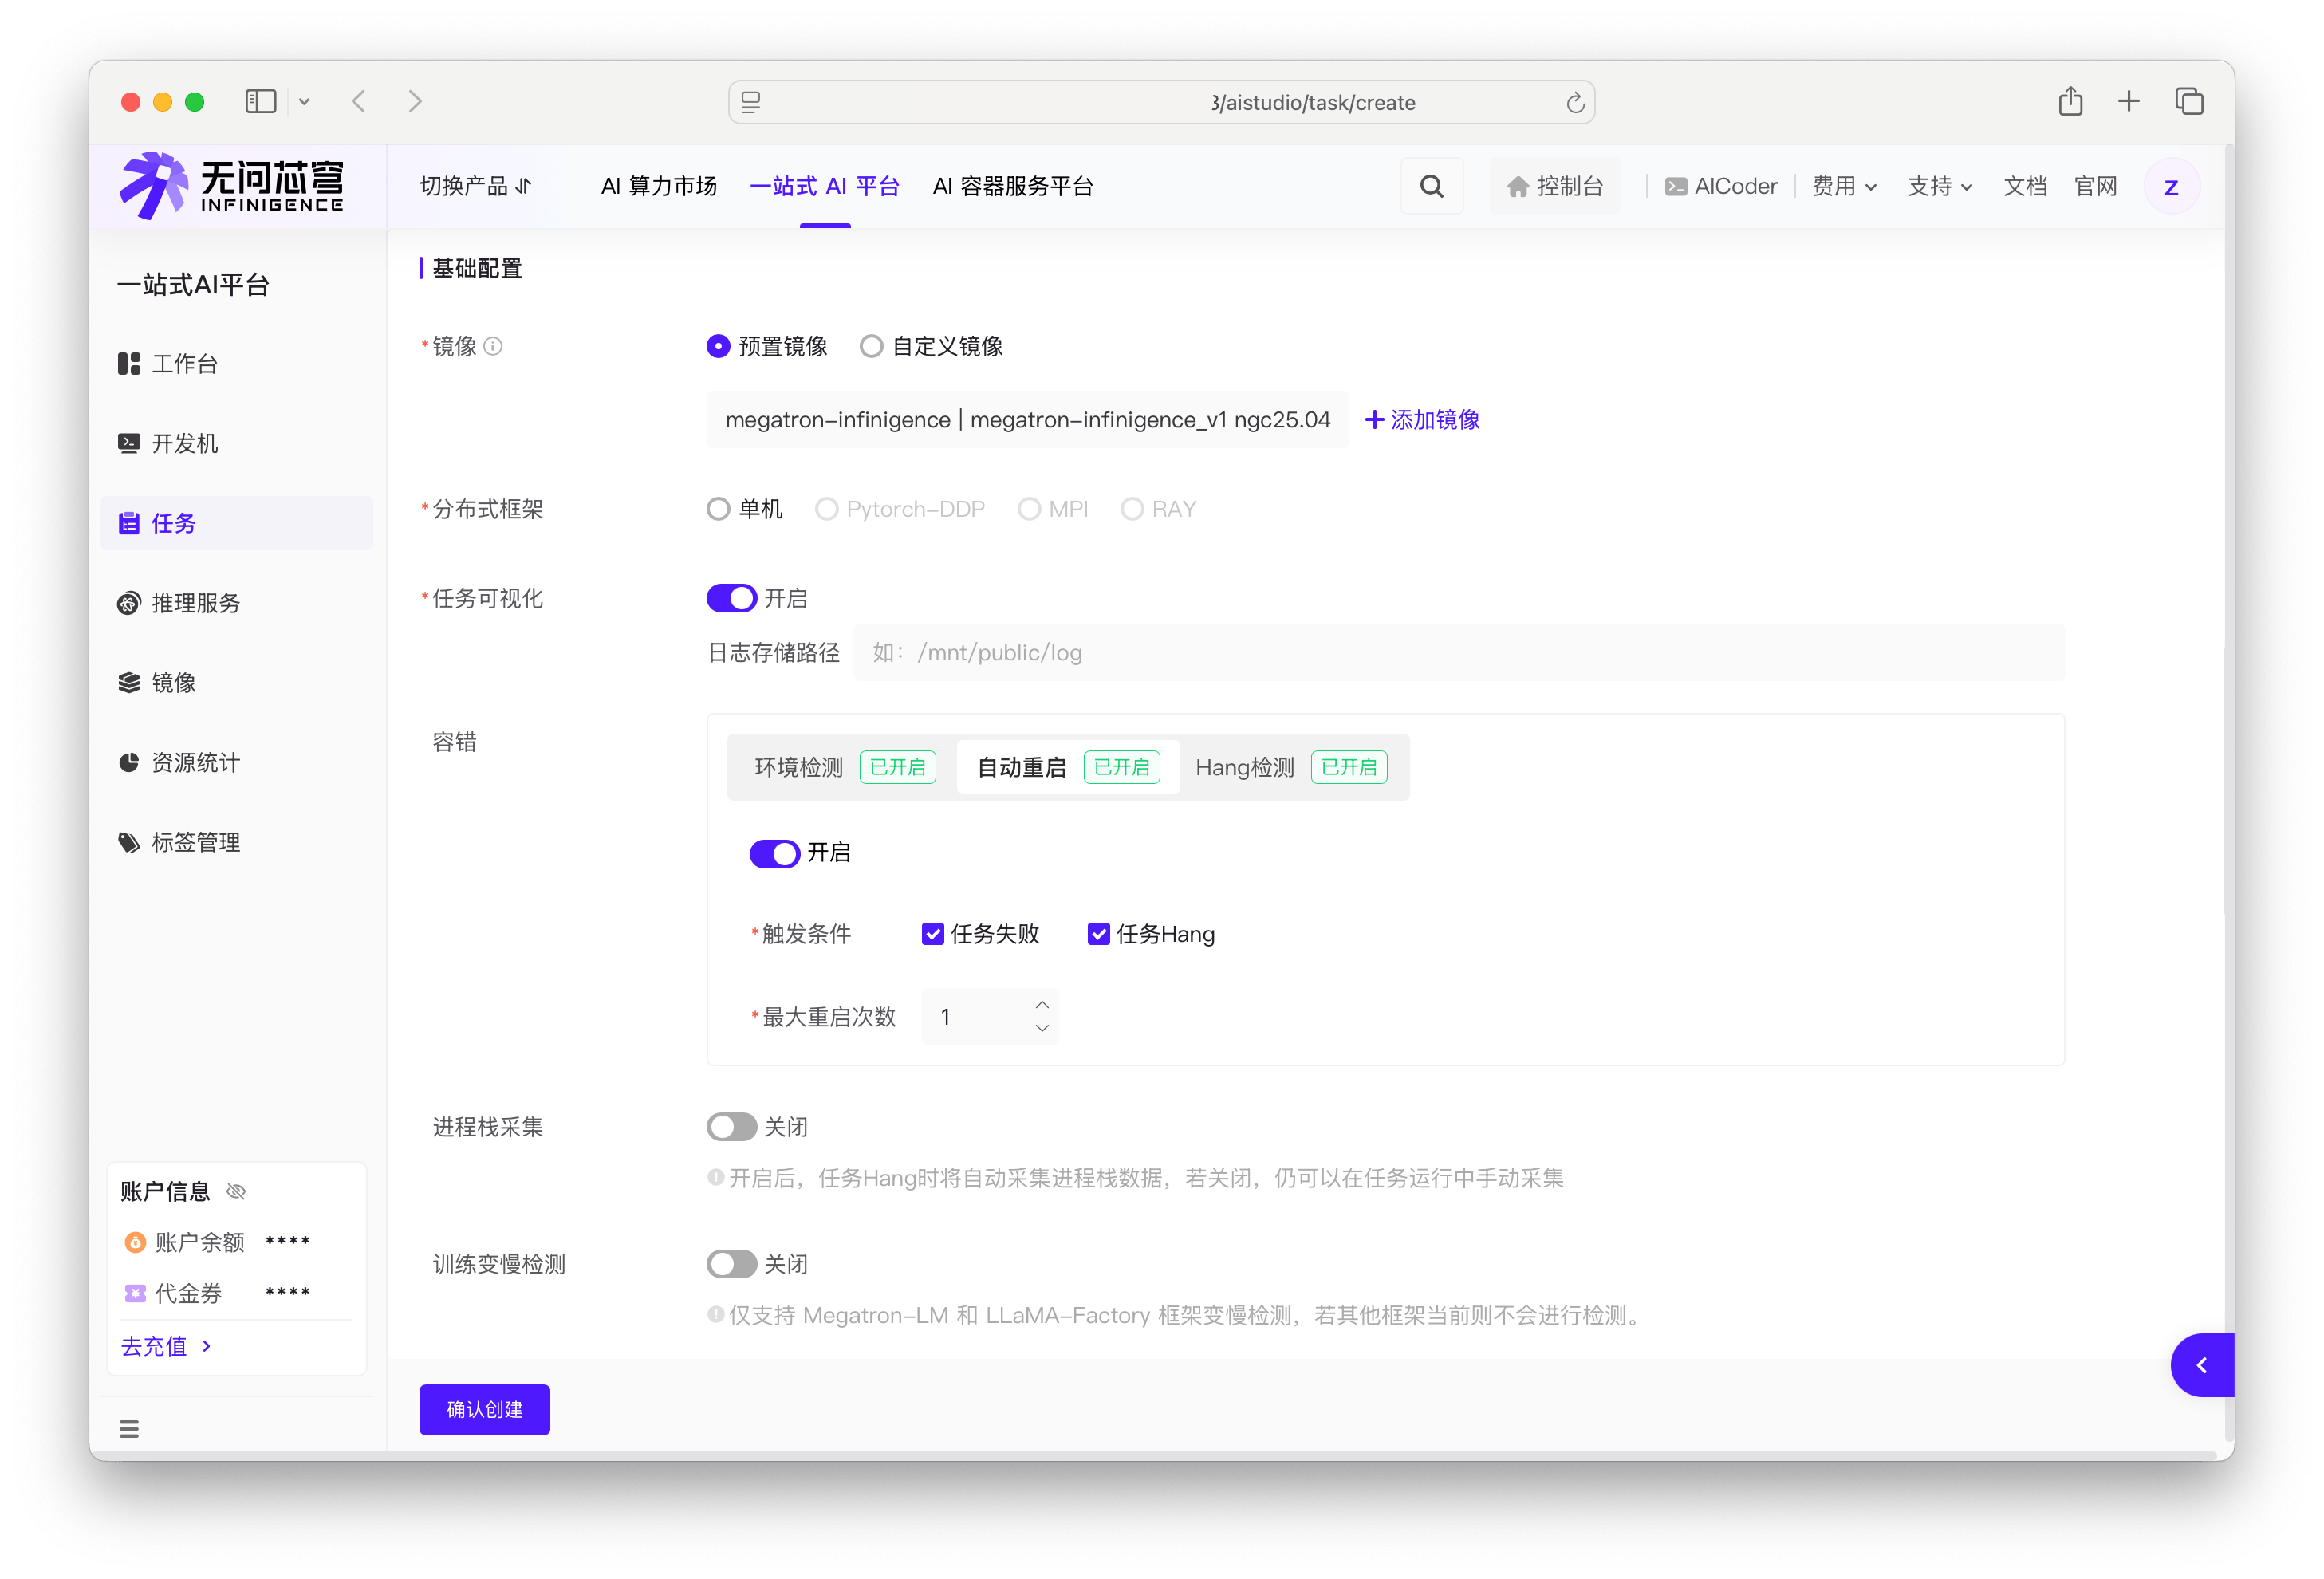Screen dimensions: 2324x1579
Task: Click the purple floating arrow panel button
Action: (x=2201, y=1365)
